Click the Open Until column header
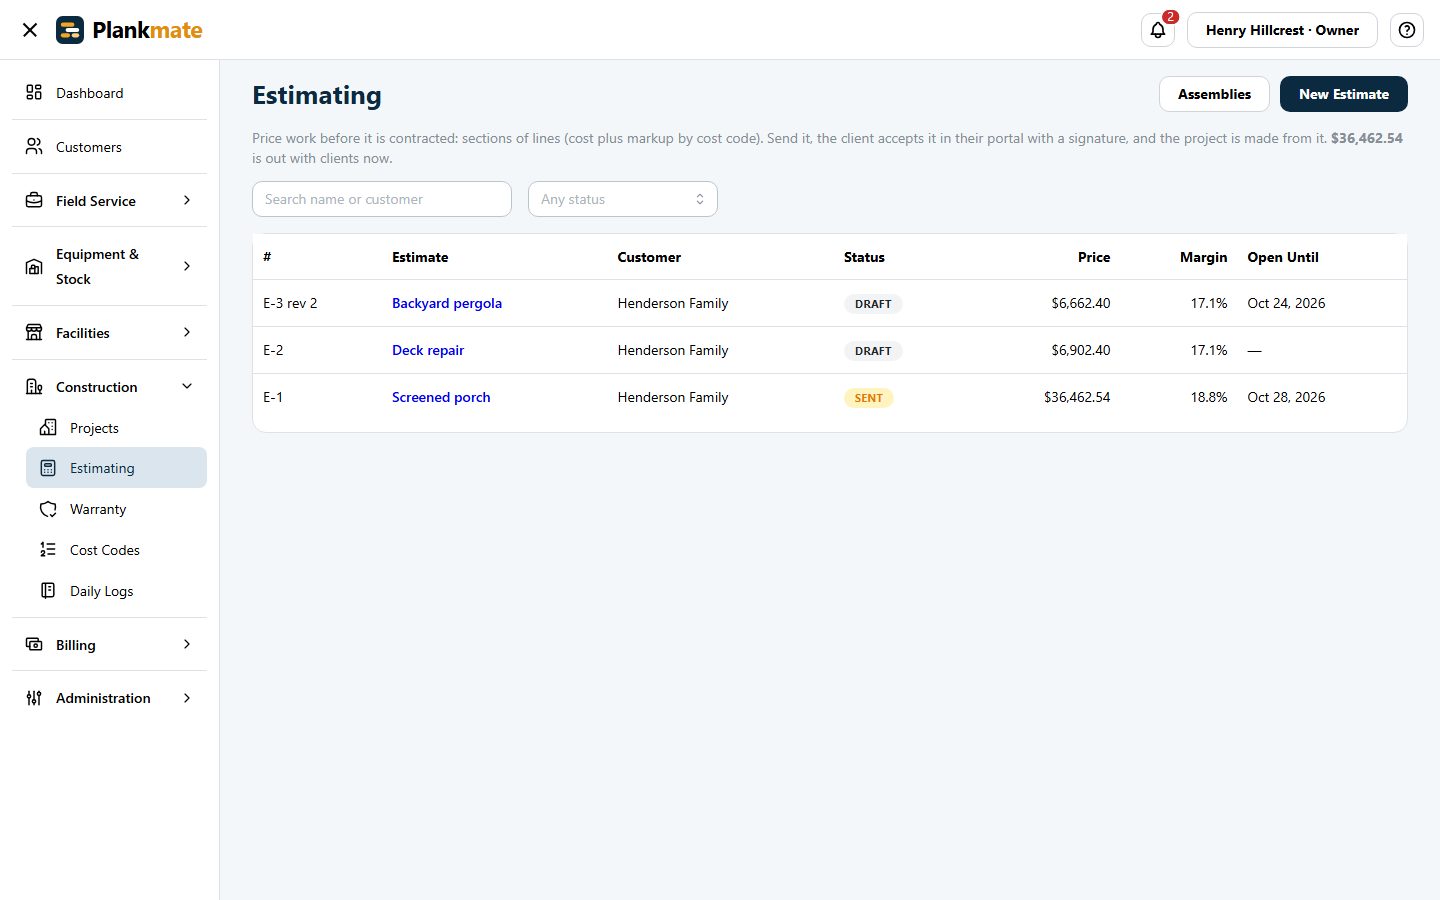The height and width of the screenshot is (900, 1440). click(x=1283, y=257)
